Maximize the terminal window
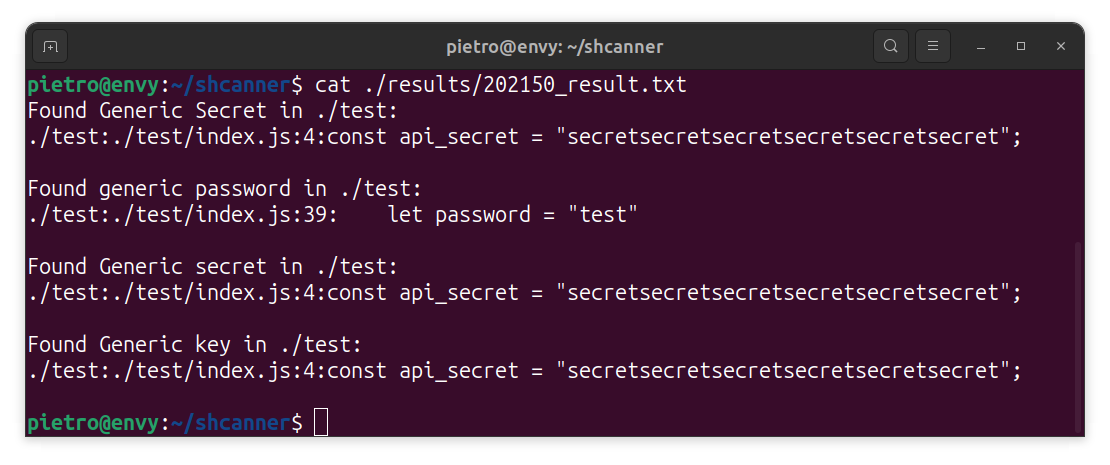Viewport: 1110px width, 465px height. point(1021,46)
